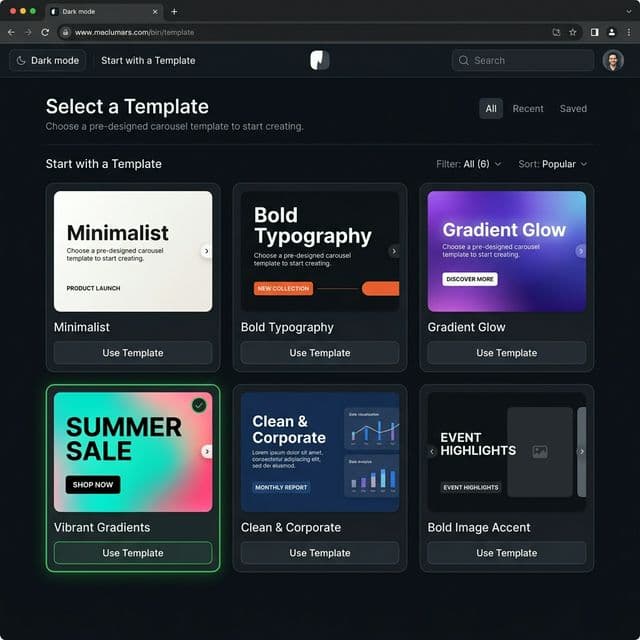Switch to the Recent tab

(x=528, y=109)
